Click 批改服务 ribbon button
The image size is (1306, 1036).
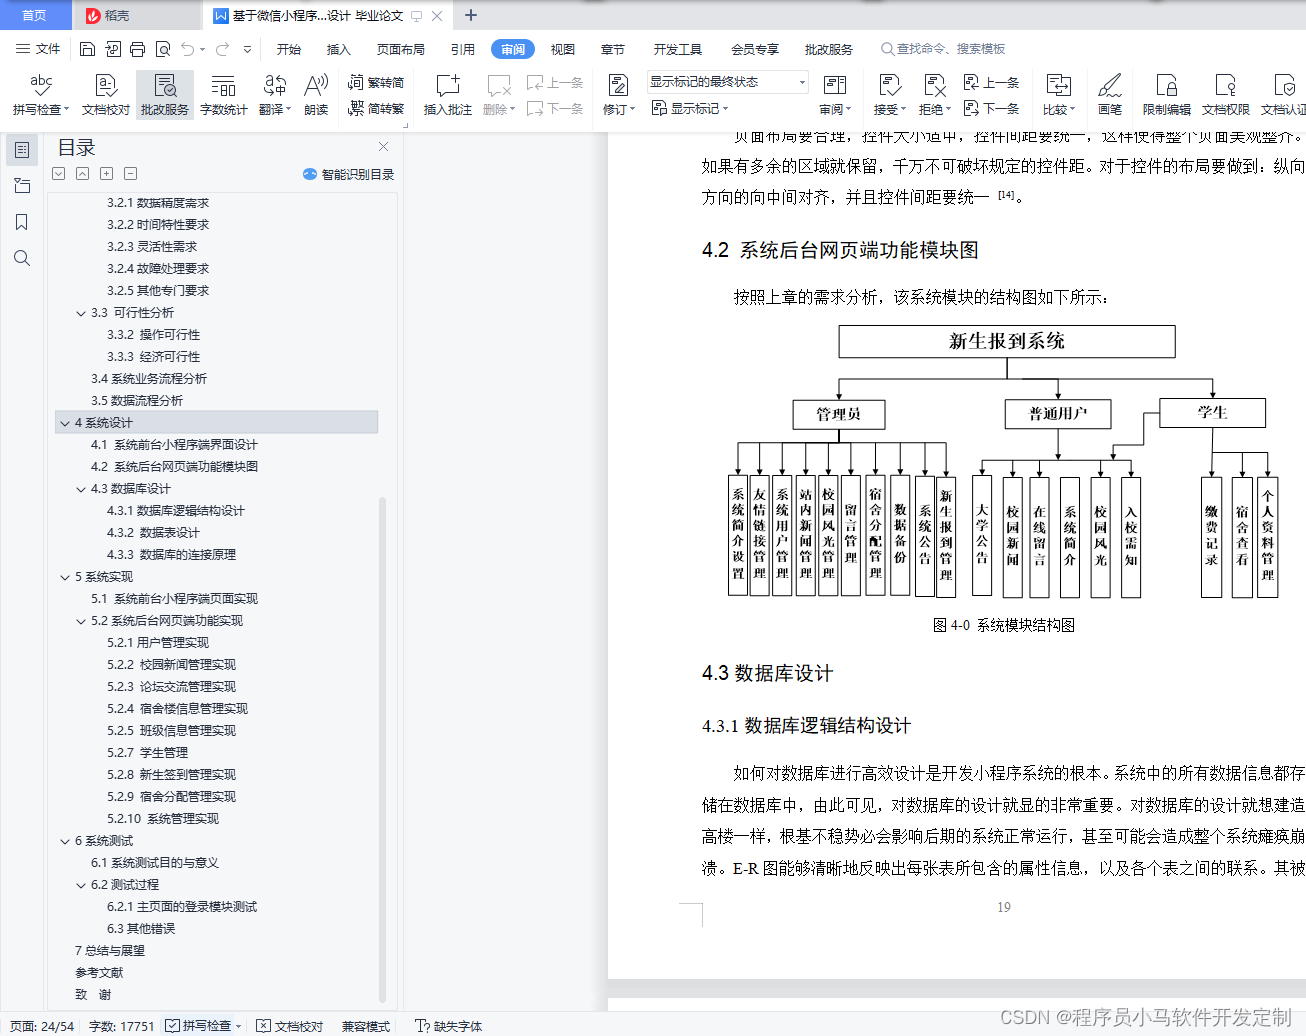[165, 95]
